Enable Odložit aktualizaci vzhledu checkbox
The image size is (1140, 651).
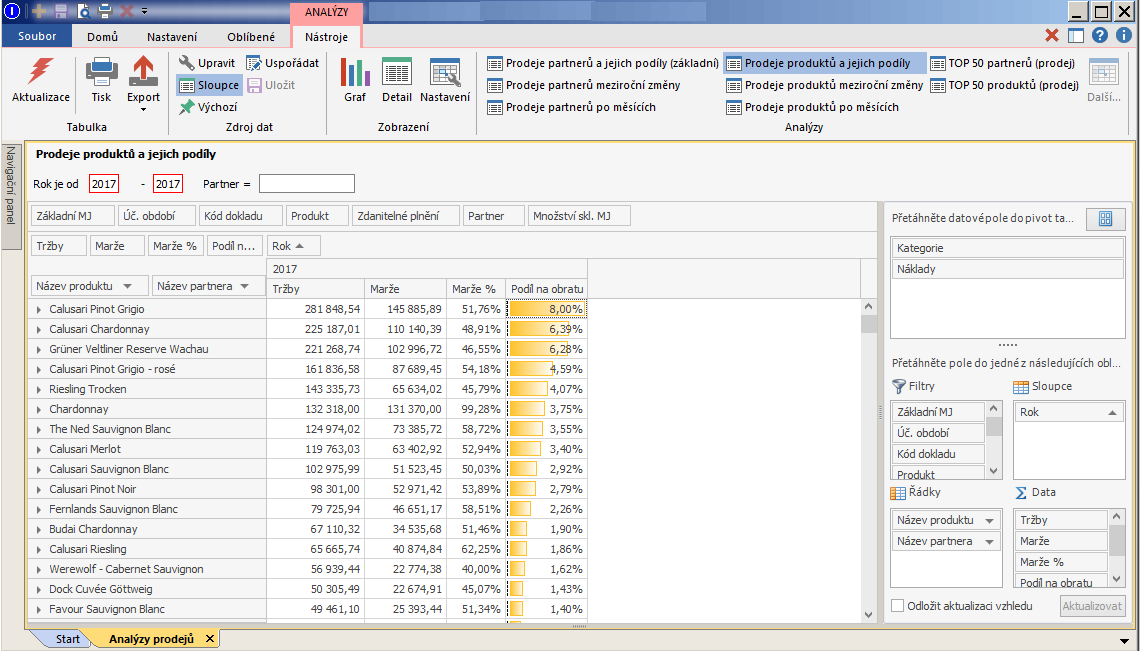tap(898, 605)
